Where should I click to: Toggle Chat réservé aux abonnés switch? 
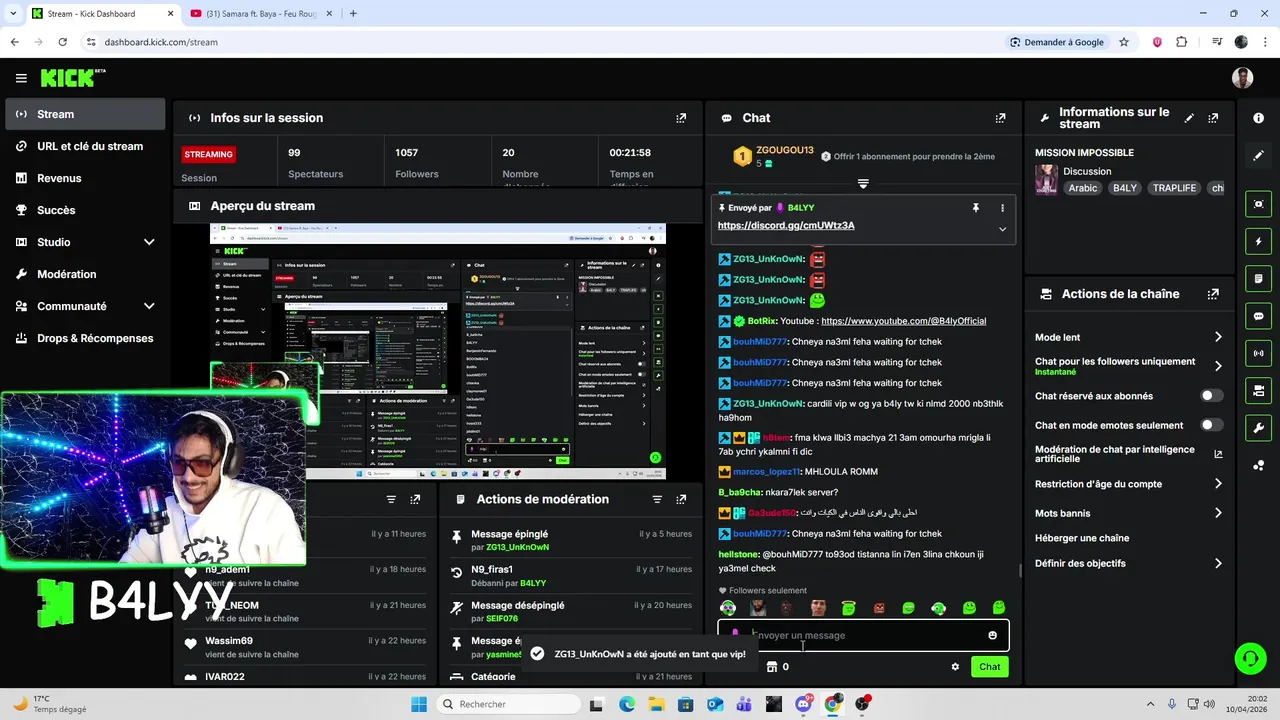click(x=1212, y=396)
